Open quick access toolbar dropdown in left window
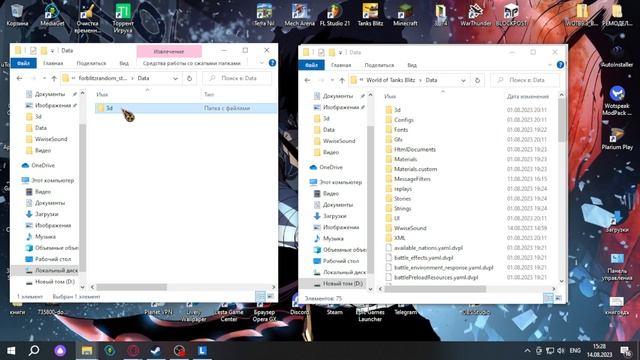Screen dimensions: 640x360 (x=52, y=51)
